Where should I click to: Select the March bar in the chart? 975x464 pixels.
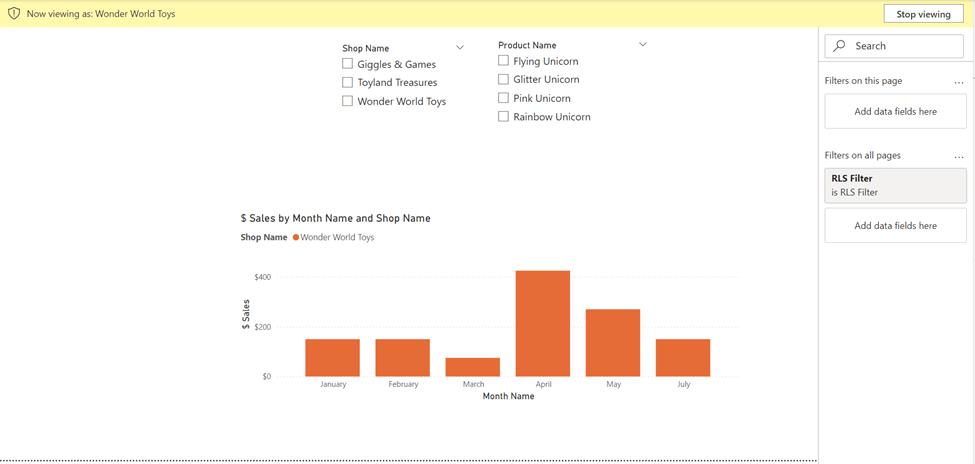(473, 367)
